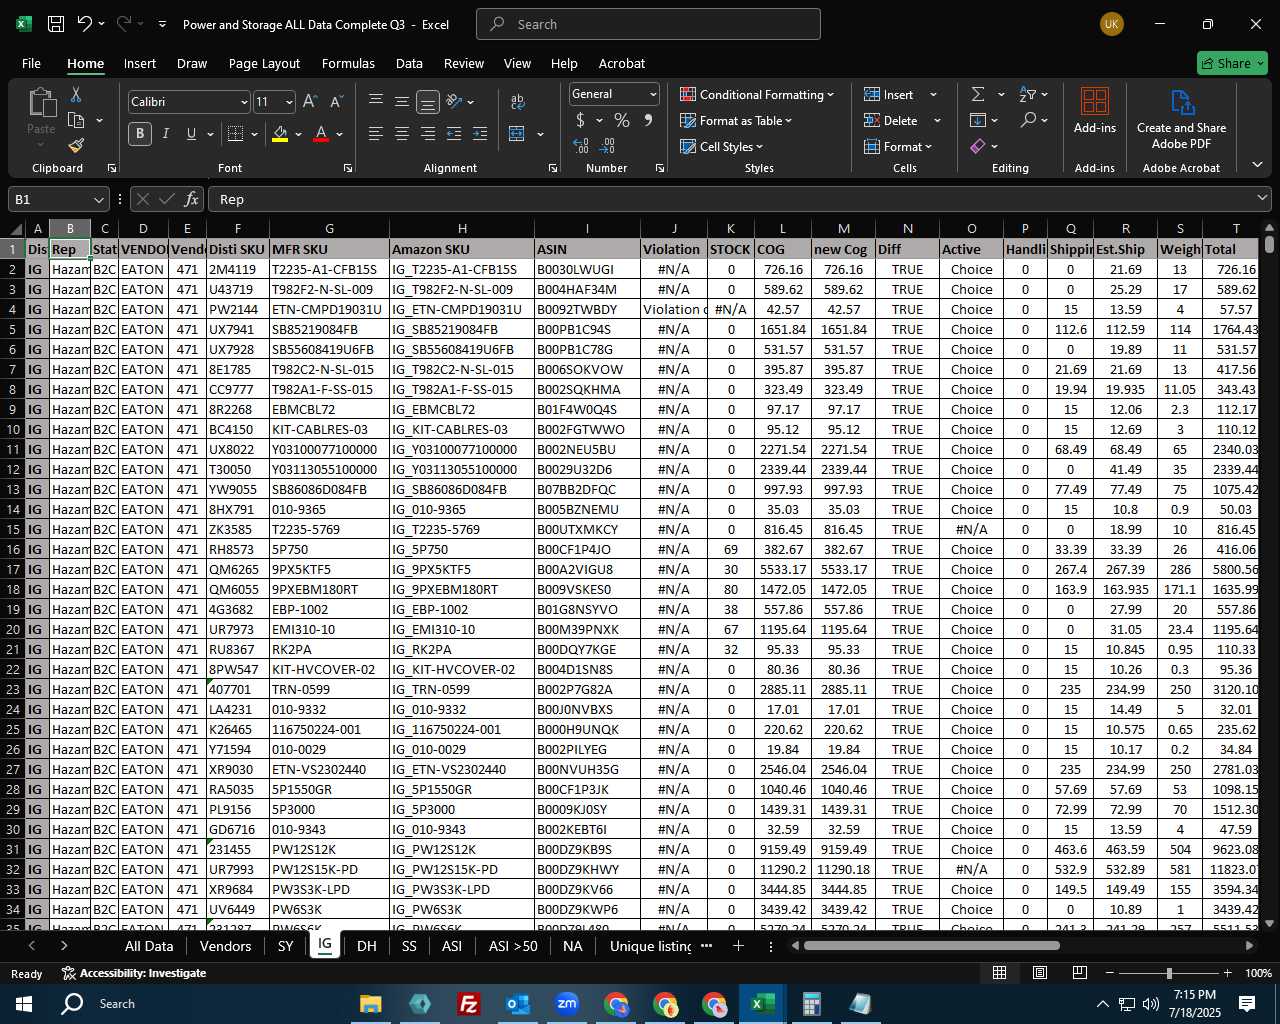The width and height of the screenshot is (1280, 1024).
Task: Expand Format as Table menu
Action: point(736,121)
